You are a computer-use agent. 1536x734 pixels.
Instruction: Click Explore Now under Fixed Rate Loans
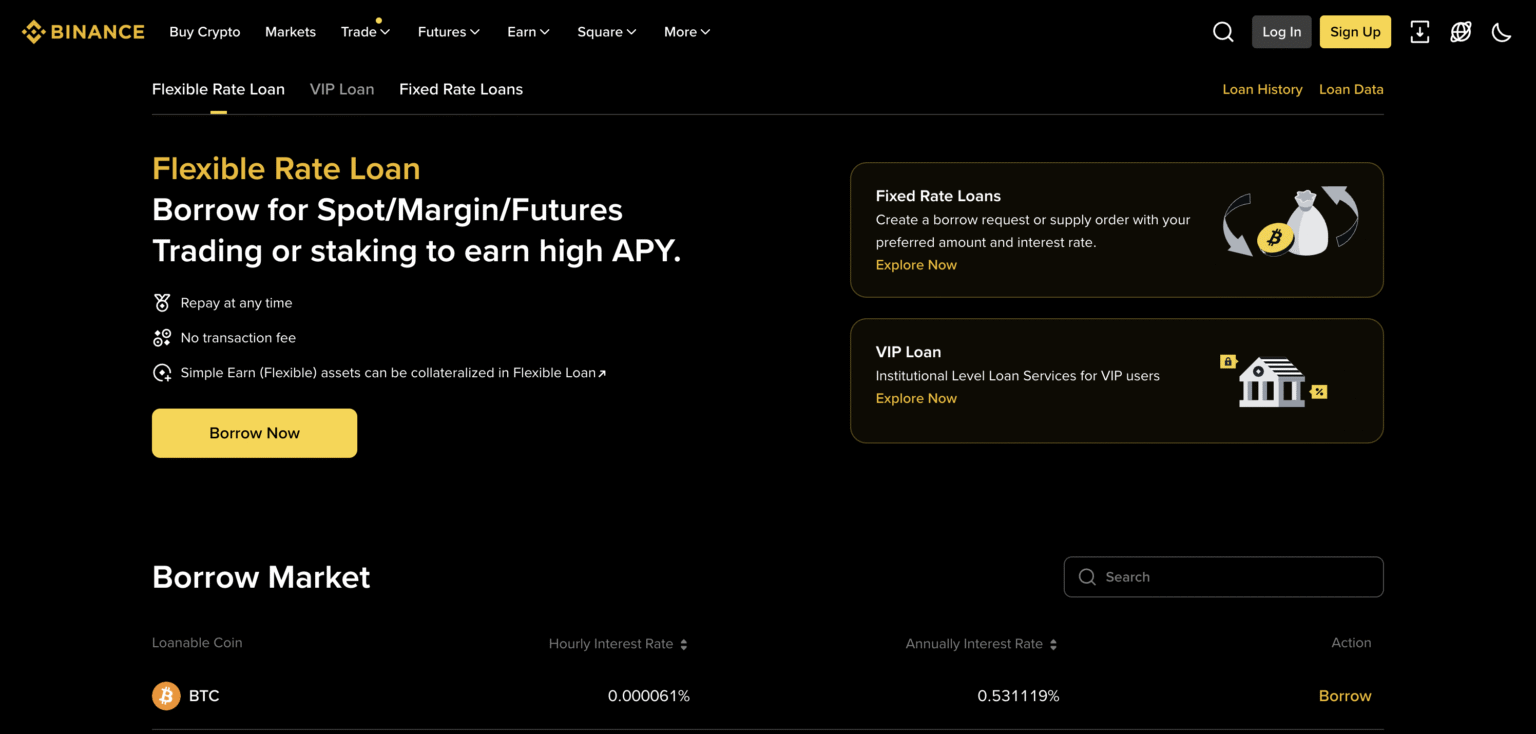click(x=916, y=265)
